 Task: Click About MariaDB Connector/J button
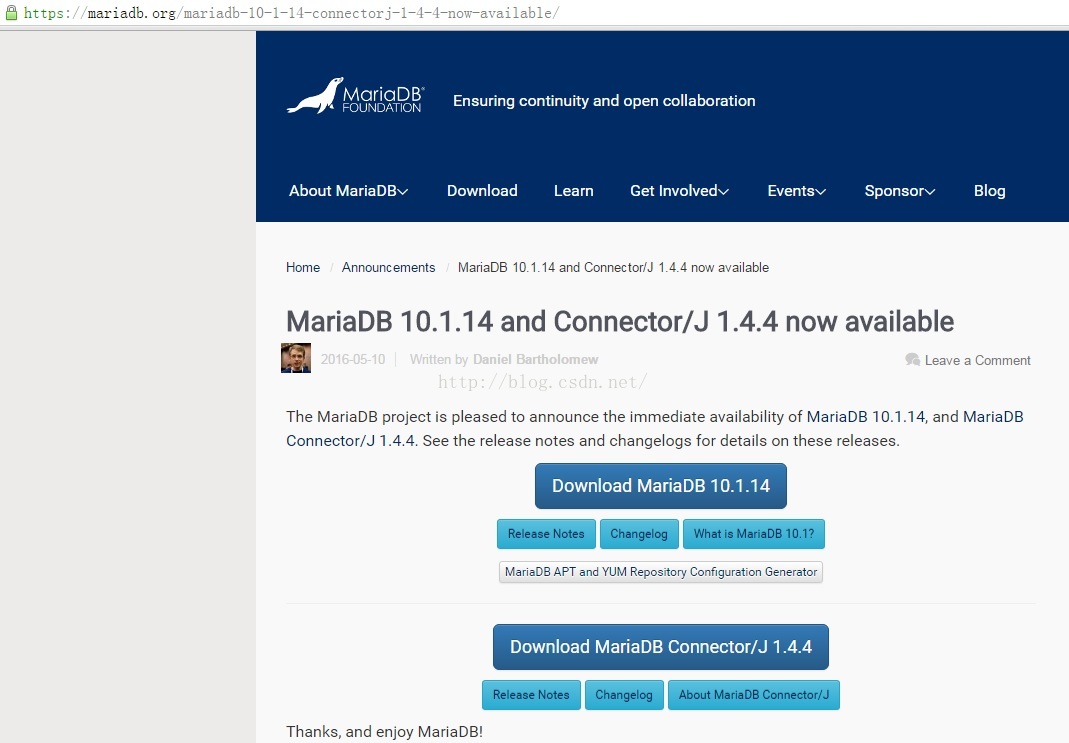point(753,695)
